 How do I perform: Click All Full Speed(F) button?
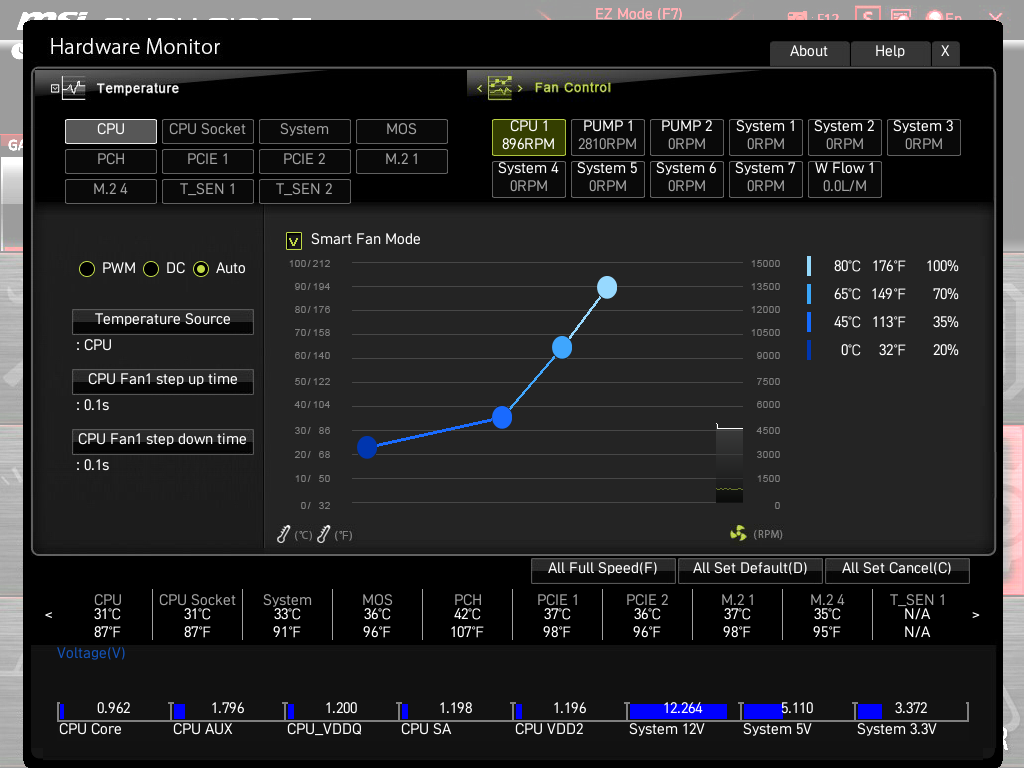click(603, 569)
